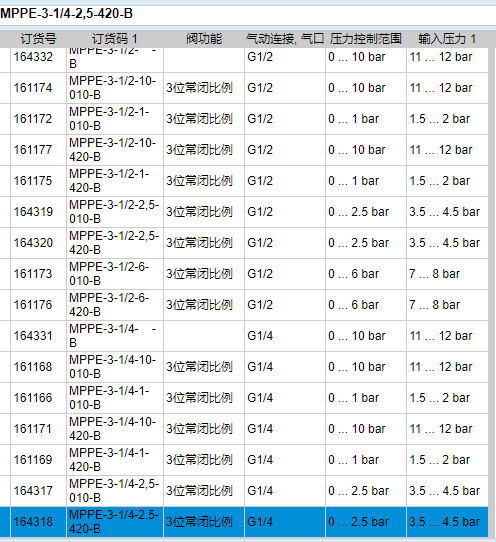Viewport: 496px width, 542px height.
Task: Click the 压力控制范围 column header
Action: click(x=366, y=39)
